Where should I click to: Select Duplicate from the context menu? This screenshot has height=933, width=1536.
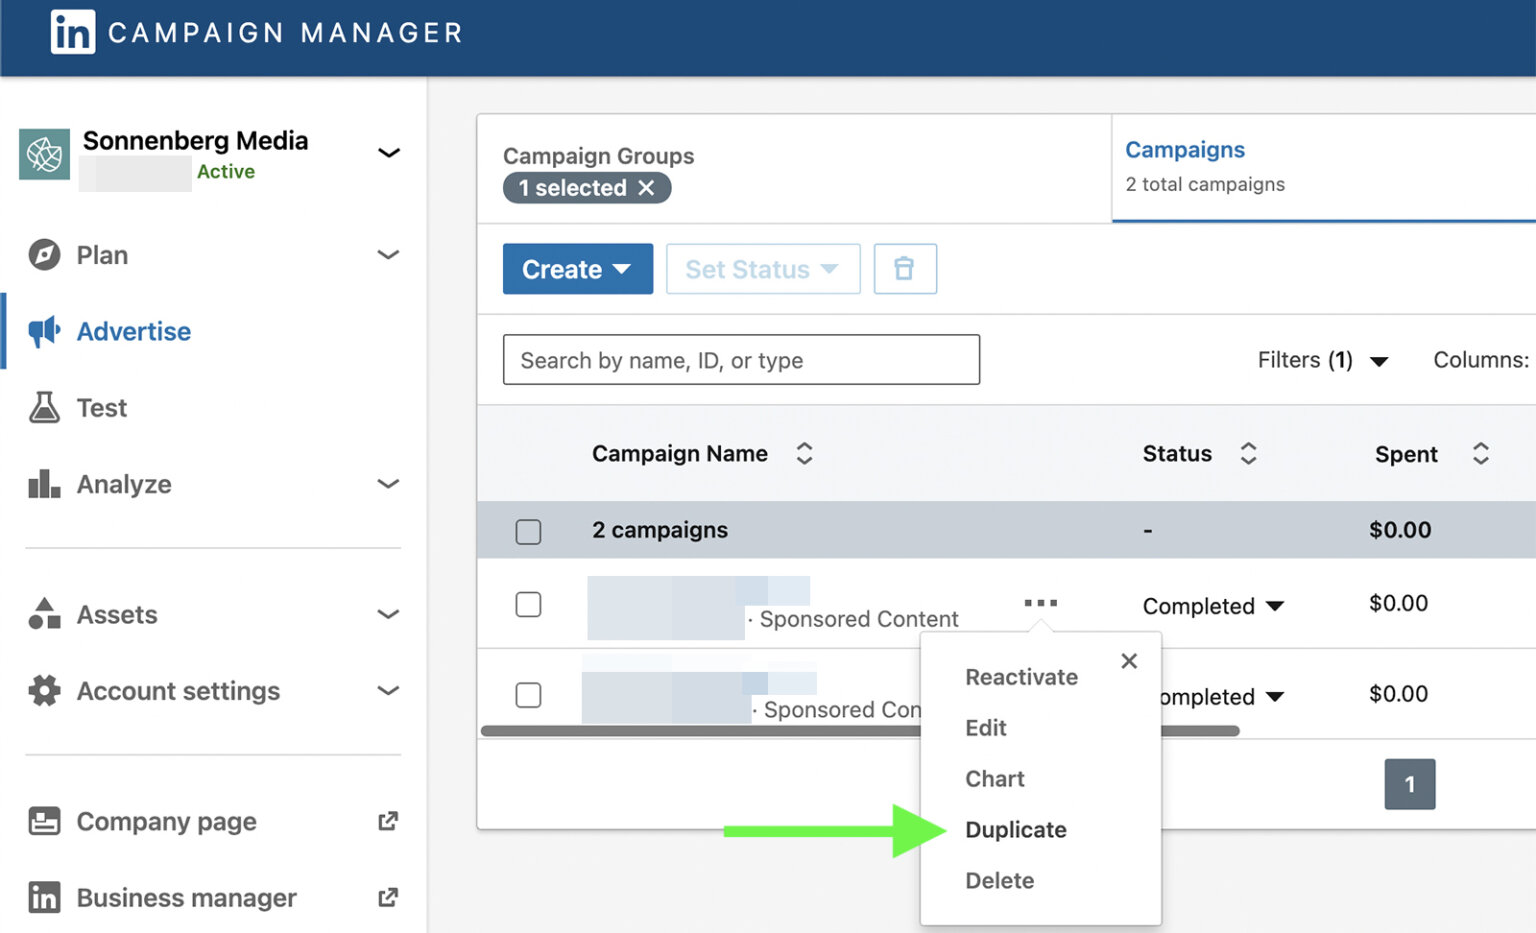[1015, 829]
